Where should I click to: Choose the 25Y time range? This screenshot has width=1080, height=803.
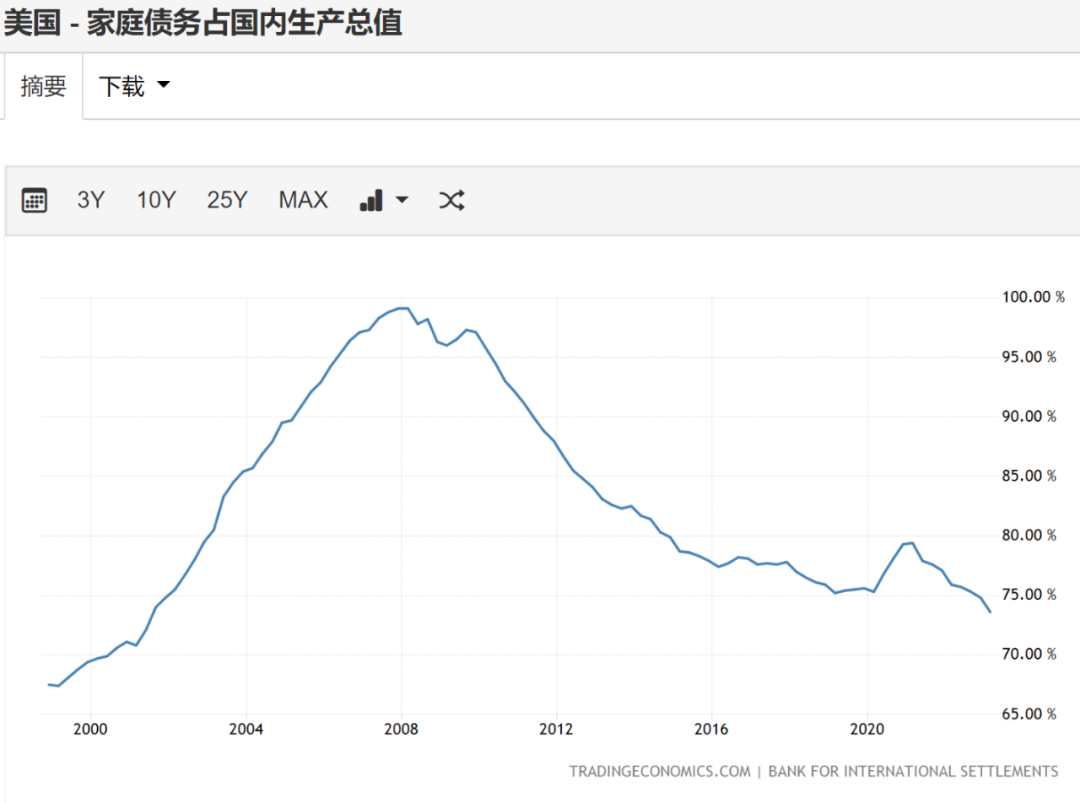click(227, 200)
